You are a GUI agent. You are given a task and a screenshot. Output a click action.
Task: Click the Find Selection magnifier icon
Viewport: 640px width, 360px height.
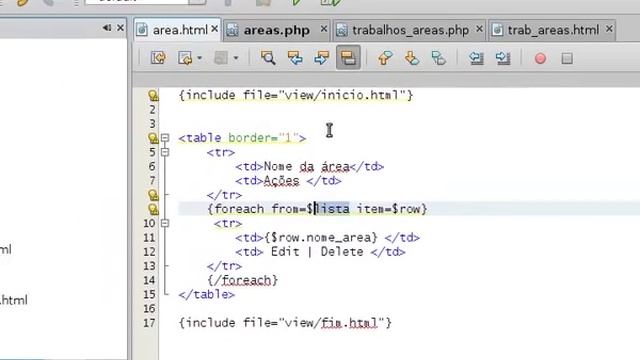pyautogui.click(x=268, y=58)
